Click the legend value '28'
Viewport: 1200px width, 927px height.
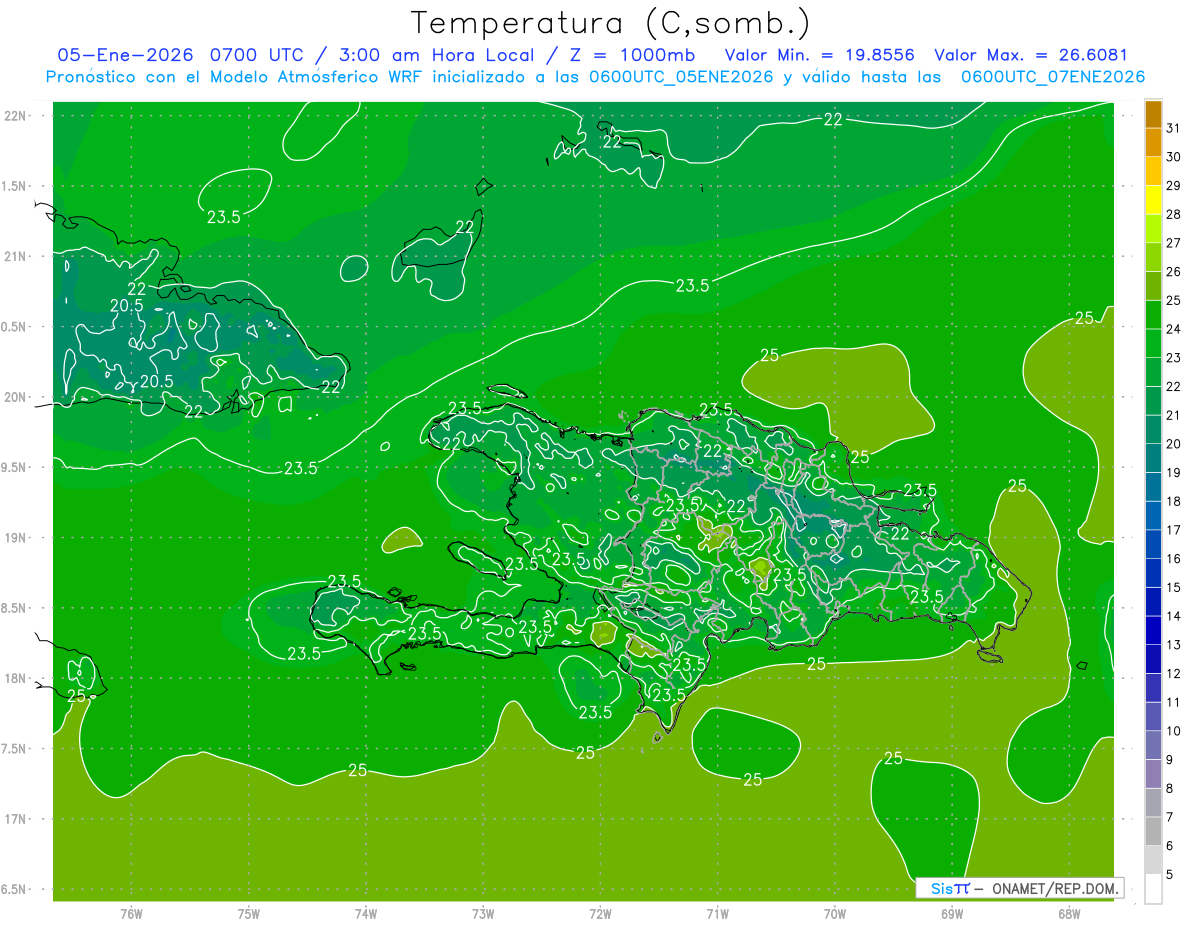1174,214
